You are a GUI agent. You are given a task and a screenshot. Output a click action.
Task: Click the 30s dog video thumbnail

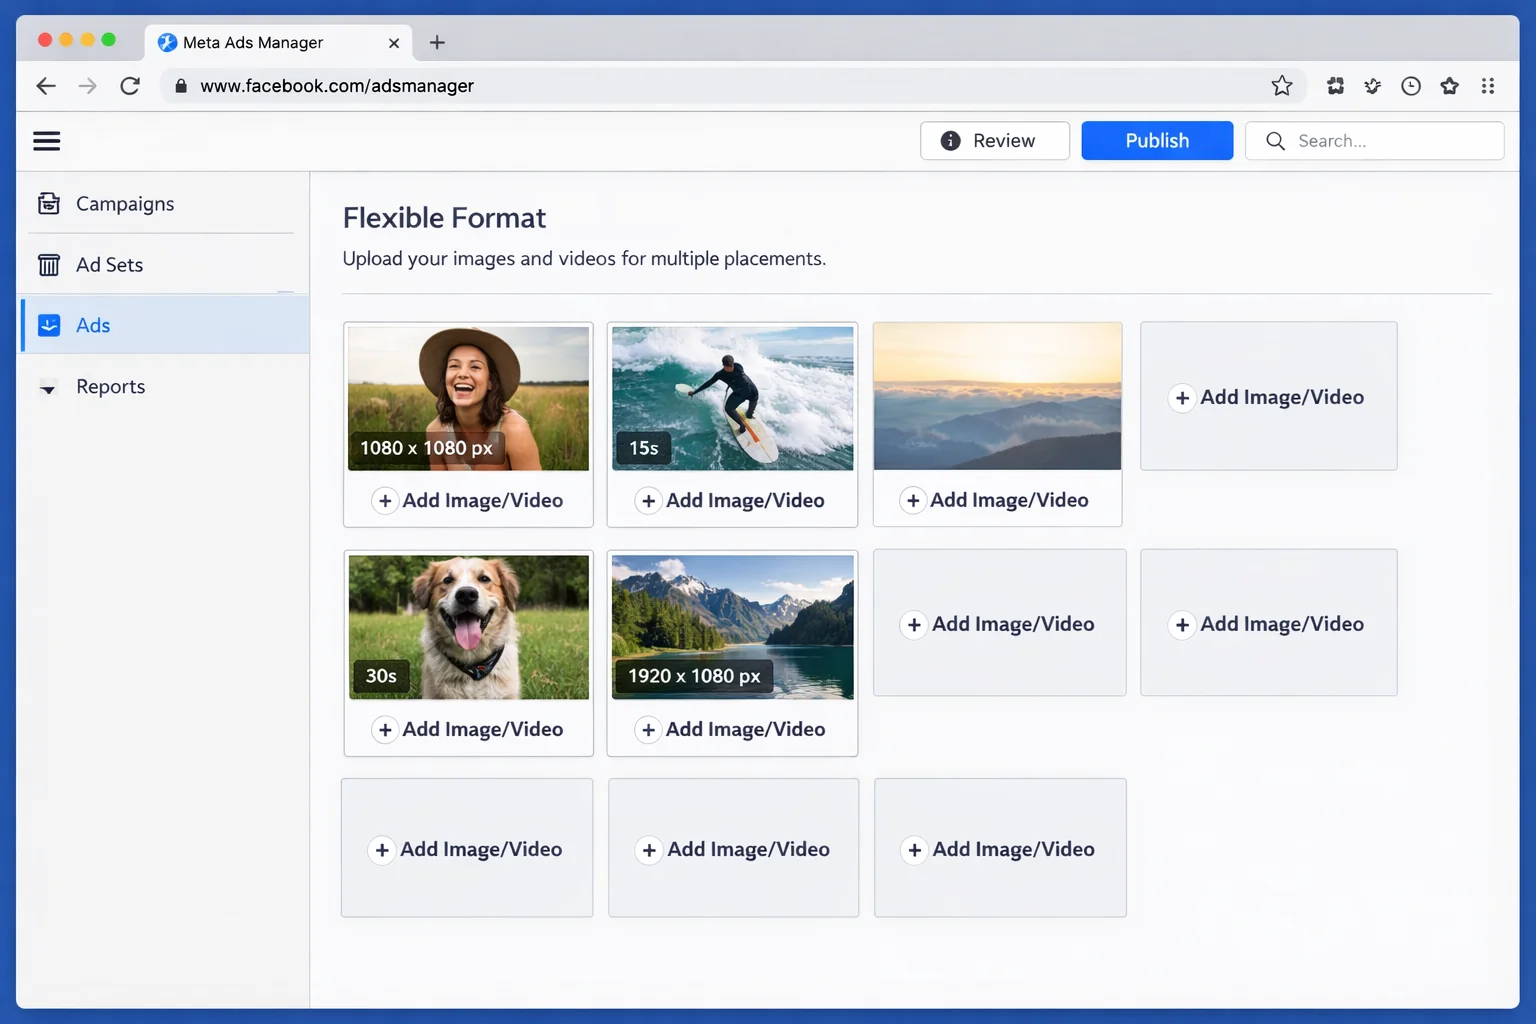point(468,626)
